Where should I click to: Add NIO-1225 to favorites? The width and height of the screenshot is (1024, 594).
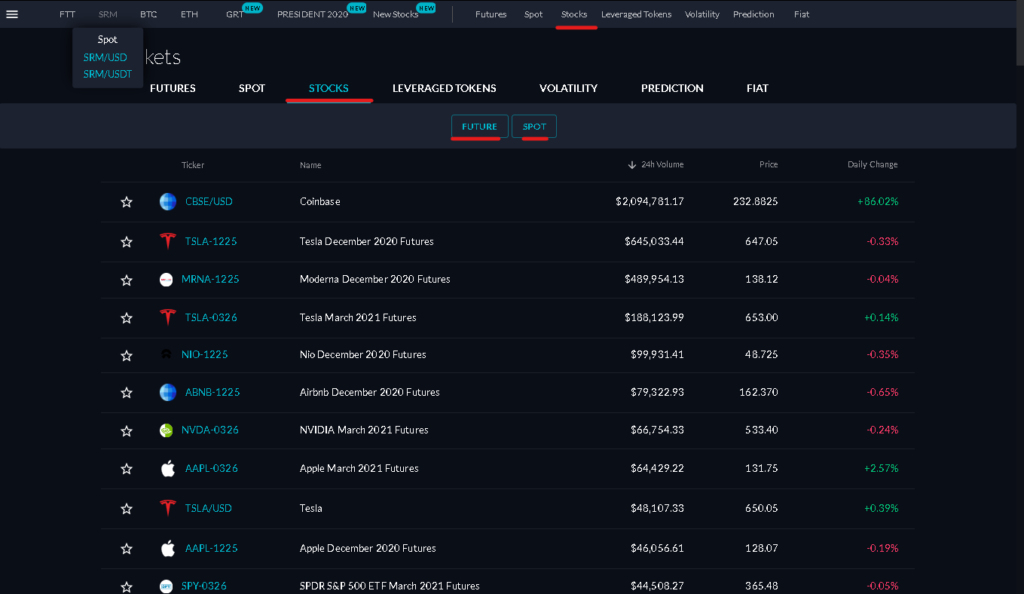click(127, 356)
